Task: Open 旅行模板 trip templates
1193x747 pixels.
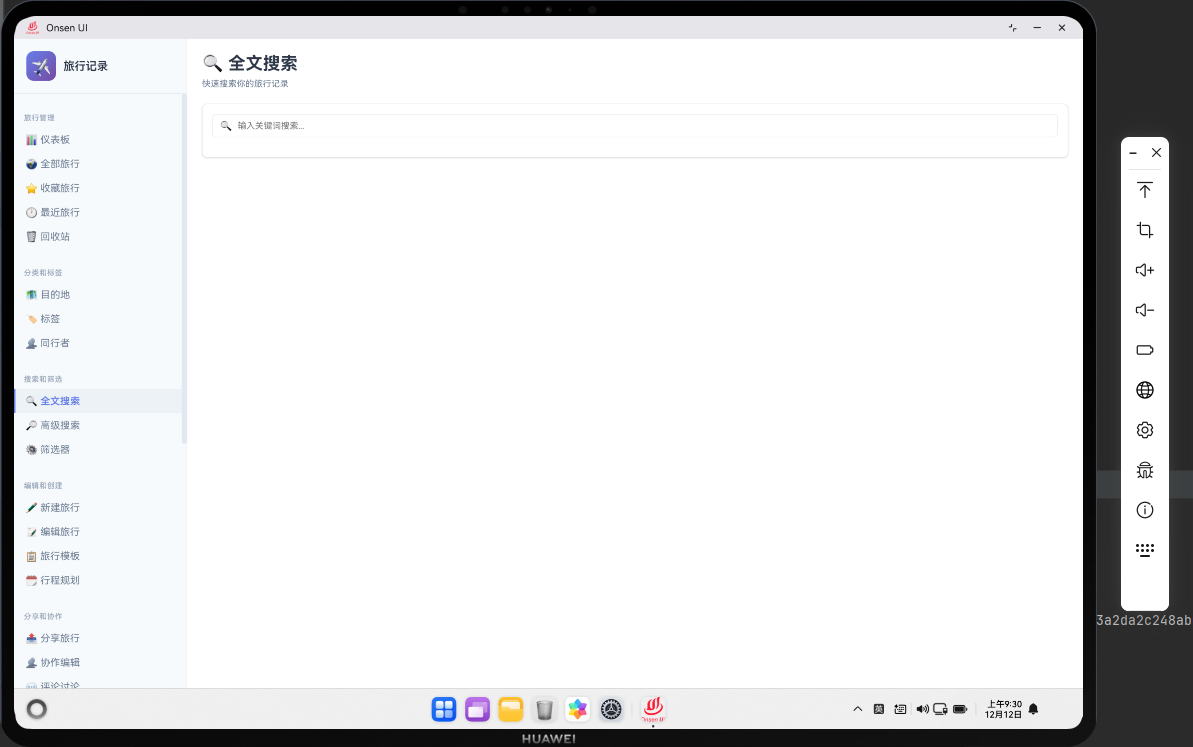Action: [x=61, y=555]
